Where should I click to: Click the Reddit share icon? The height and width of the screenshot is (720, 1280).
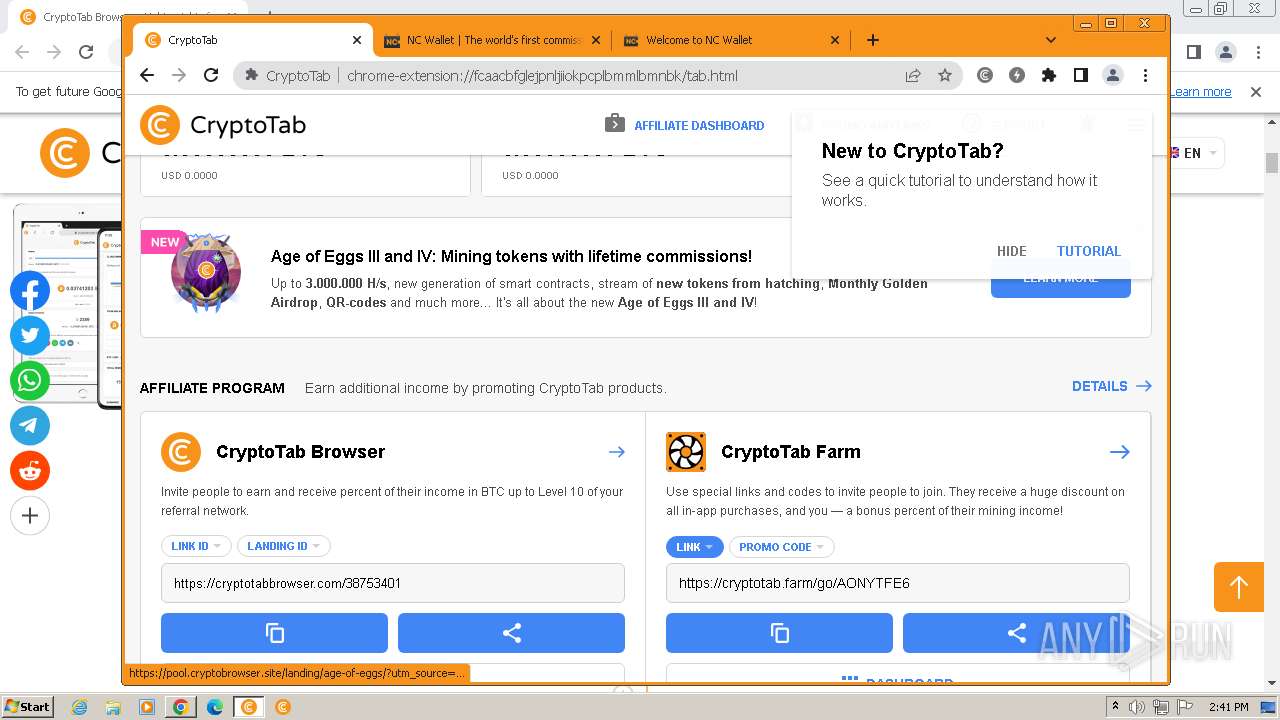pos(30,471)
